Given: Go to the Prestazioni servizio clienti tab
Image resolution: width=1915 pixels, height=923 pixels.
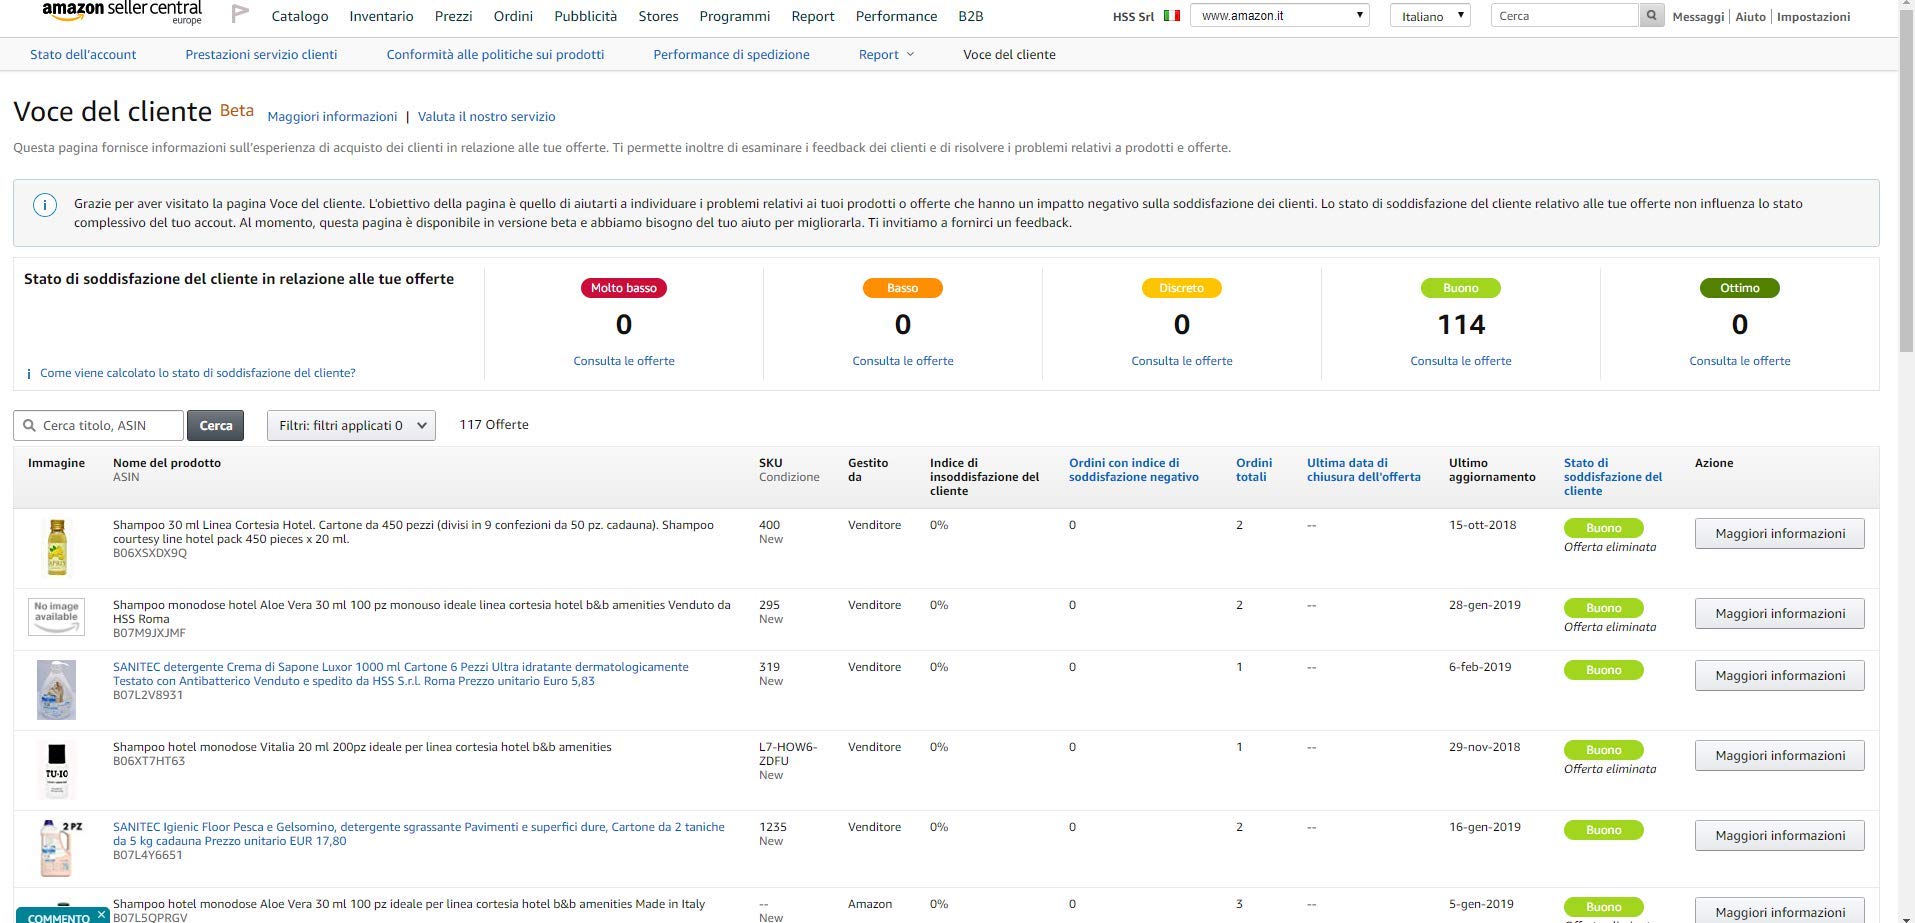Looking at the screenshot, I should pos(261,54).
